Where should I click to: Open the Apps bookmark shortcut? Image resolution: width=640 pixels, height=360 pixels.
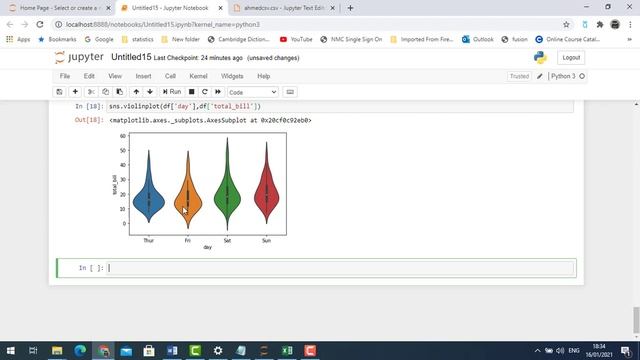point(18,39)
